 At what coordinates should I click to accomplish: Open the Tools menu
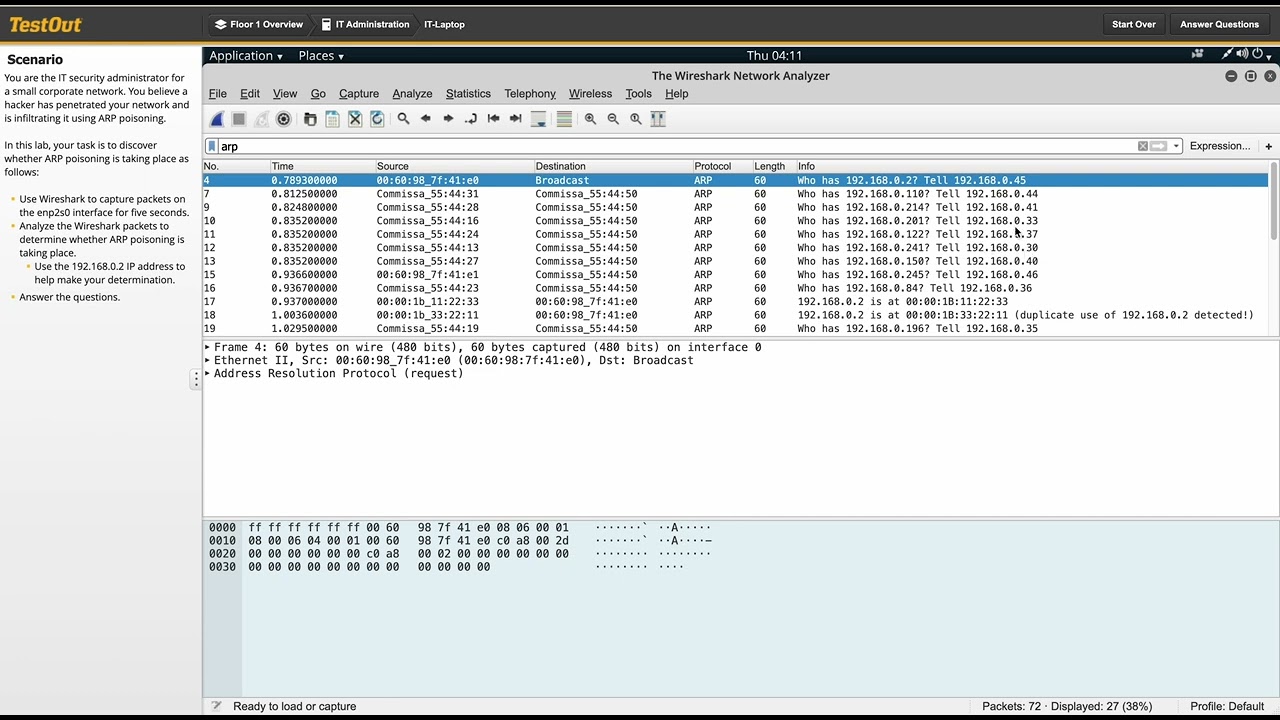pos(638,94)
